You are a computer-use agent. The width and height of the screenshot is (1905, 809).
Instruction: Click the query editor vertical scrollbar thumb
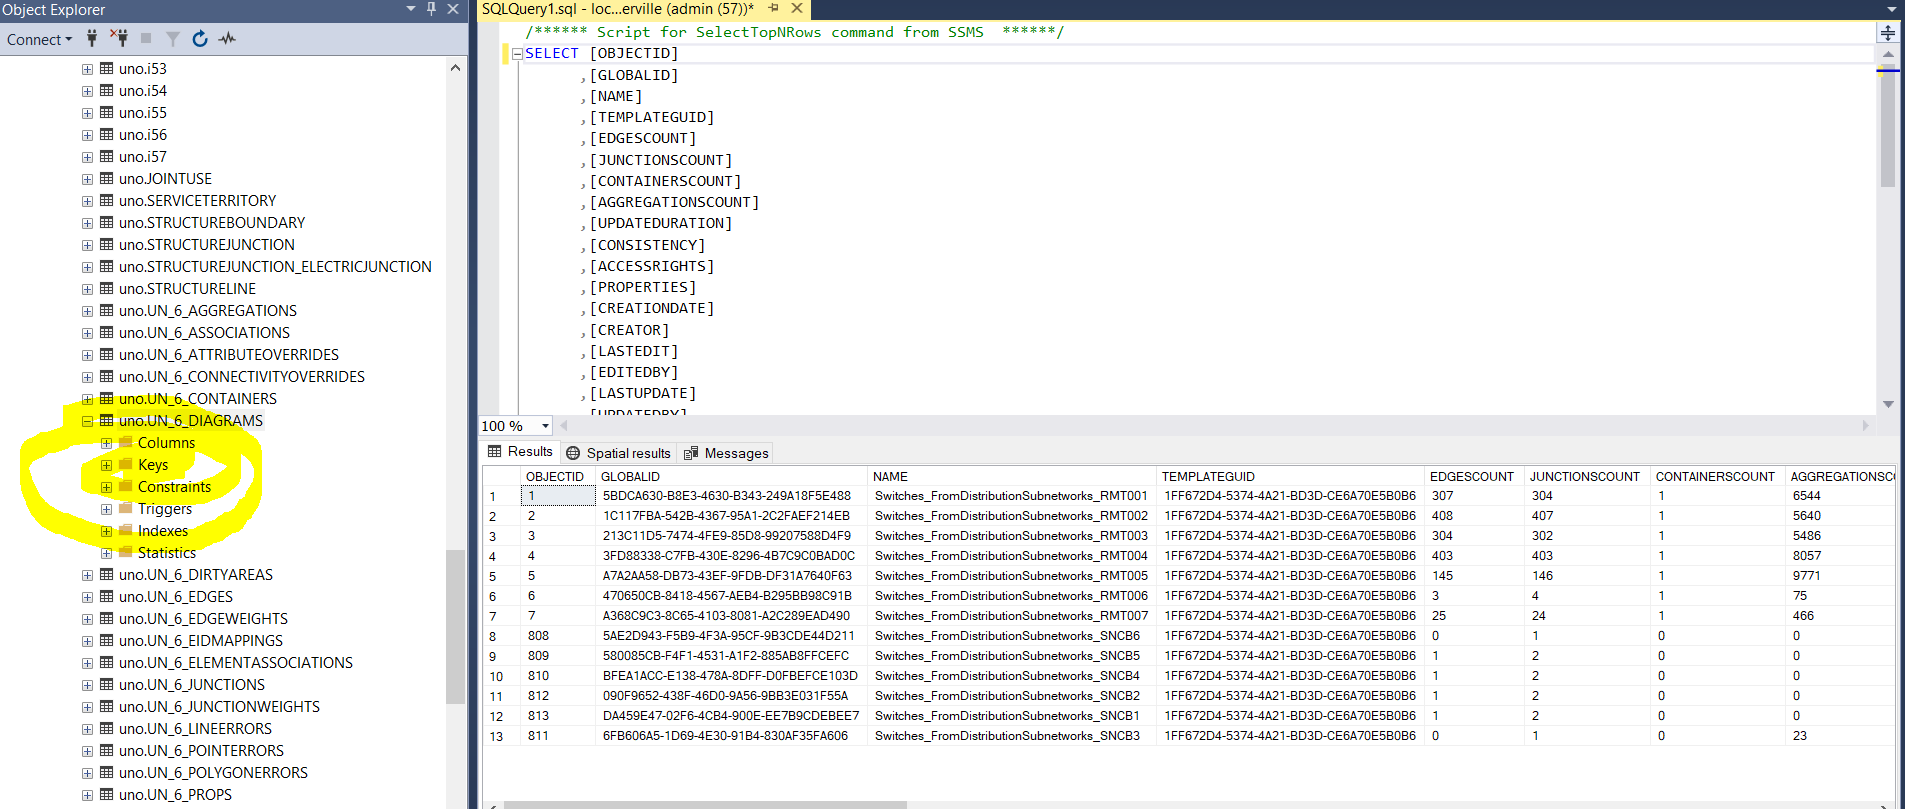[1888, 127]
